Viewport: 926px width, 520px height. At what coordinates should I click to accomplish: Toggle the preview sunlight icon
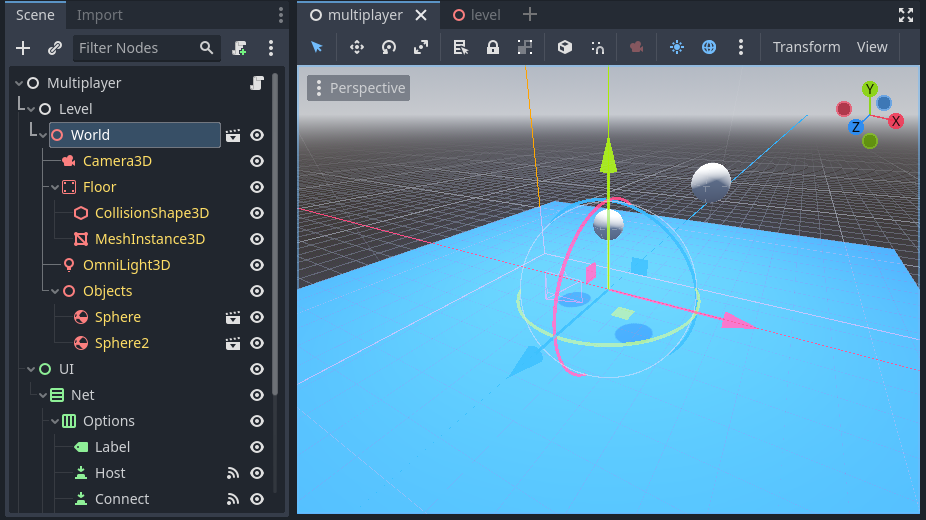pyautogui.click(x=677, y=47)
